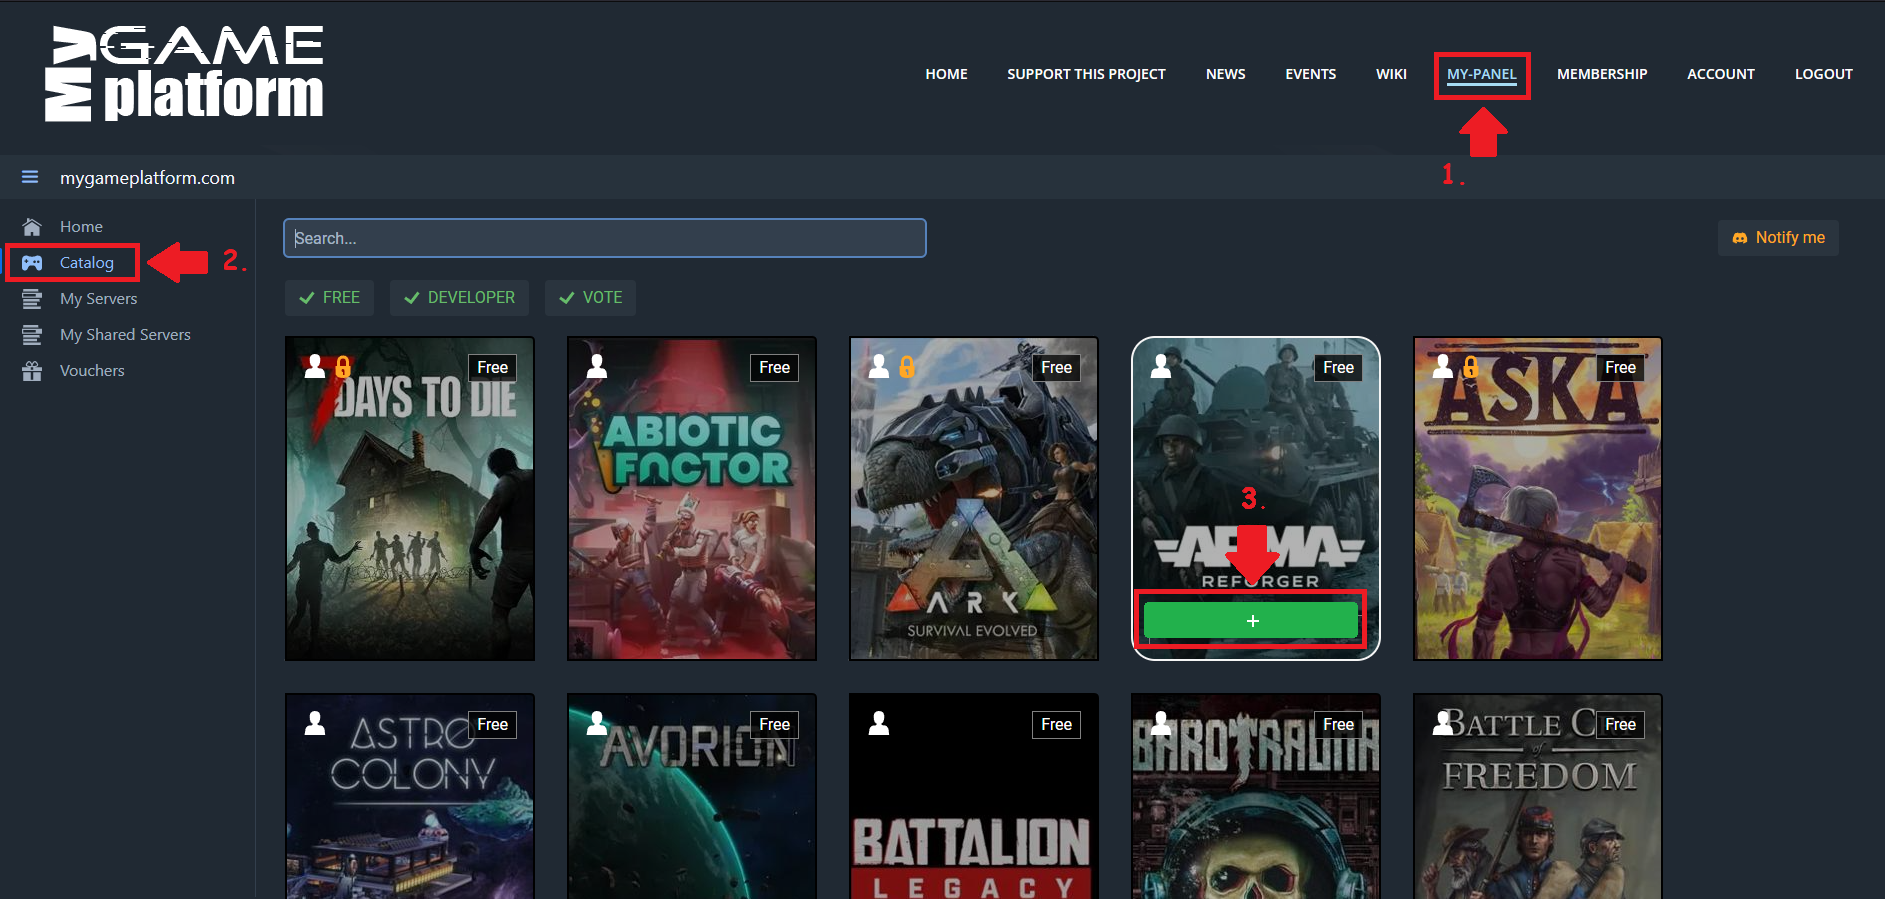Click the user icon on Astro Colony card
This screenshot has height=899, width=1885.
point(315,723)
